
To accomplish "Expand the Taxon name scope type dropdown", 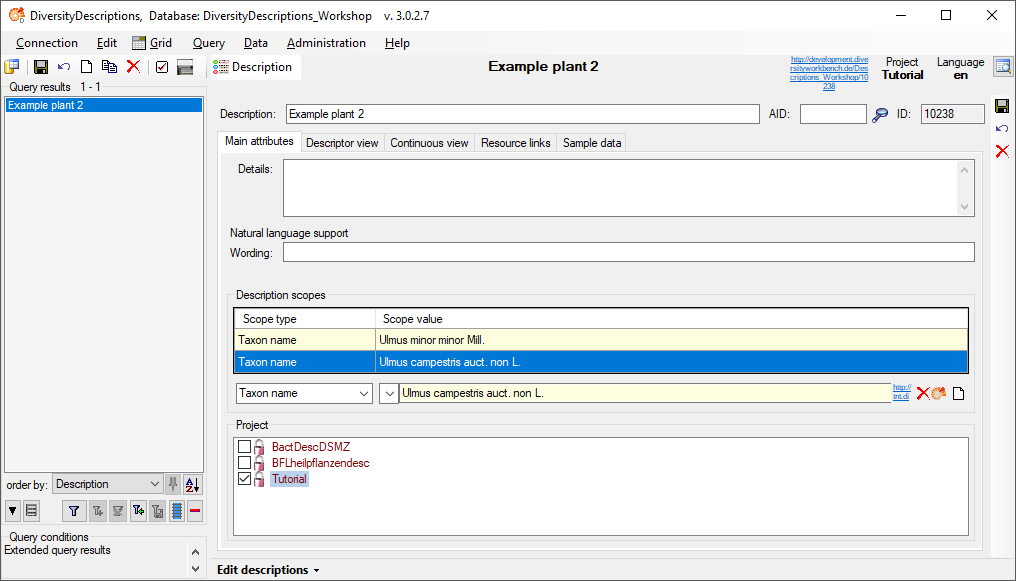I will click(x=364, y=394).
